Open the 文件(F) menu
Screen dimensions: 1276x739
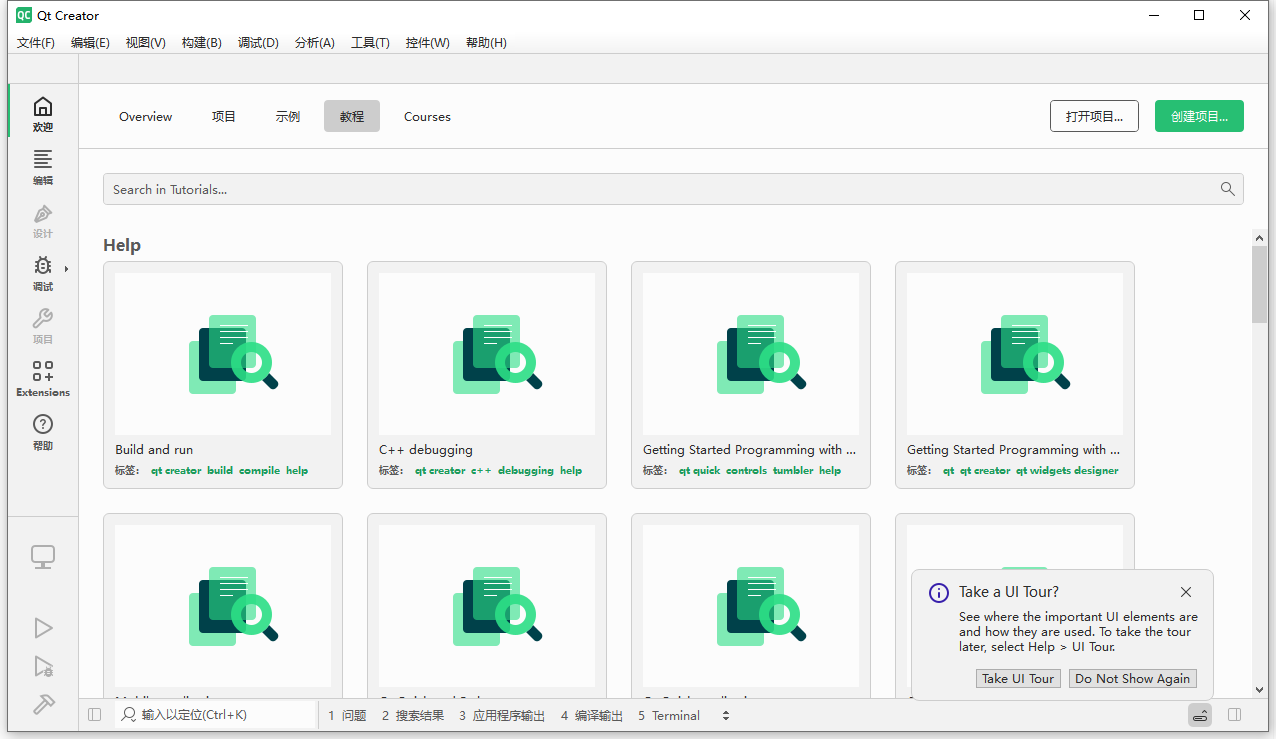(36, 43)
